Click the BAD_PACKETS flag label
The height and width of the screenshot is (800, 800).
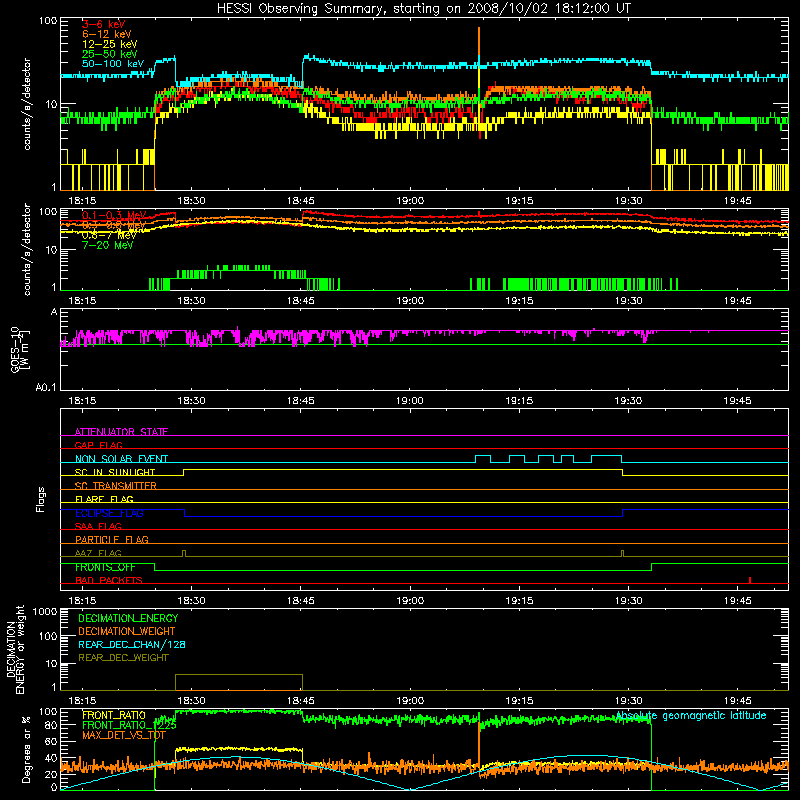coord(109,580)
